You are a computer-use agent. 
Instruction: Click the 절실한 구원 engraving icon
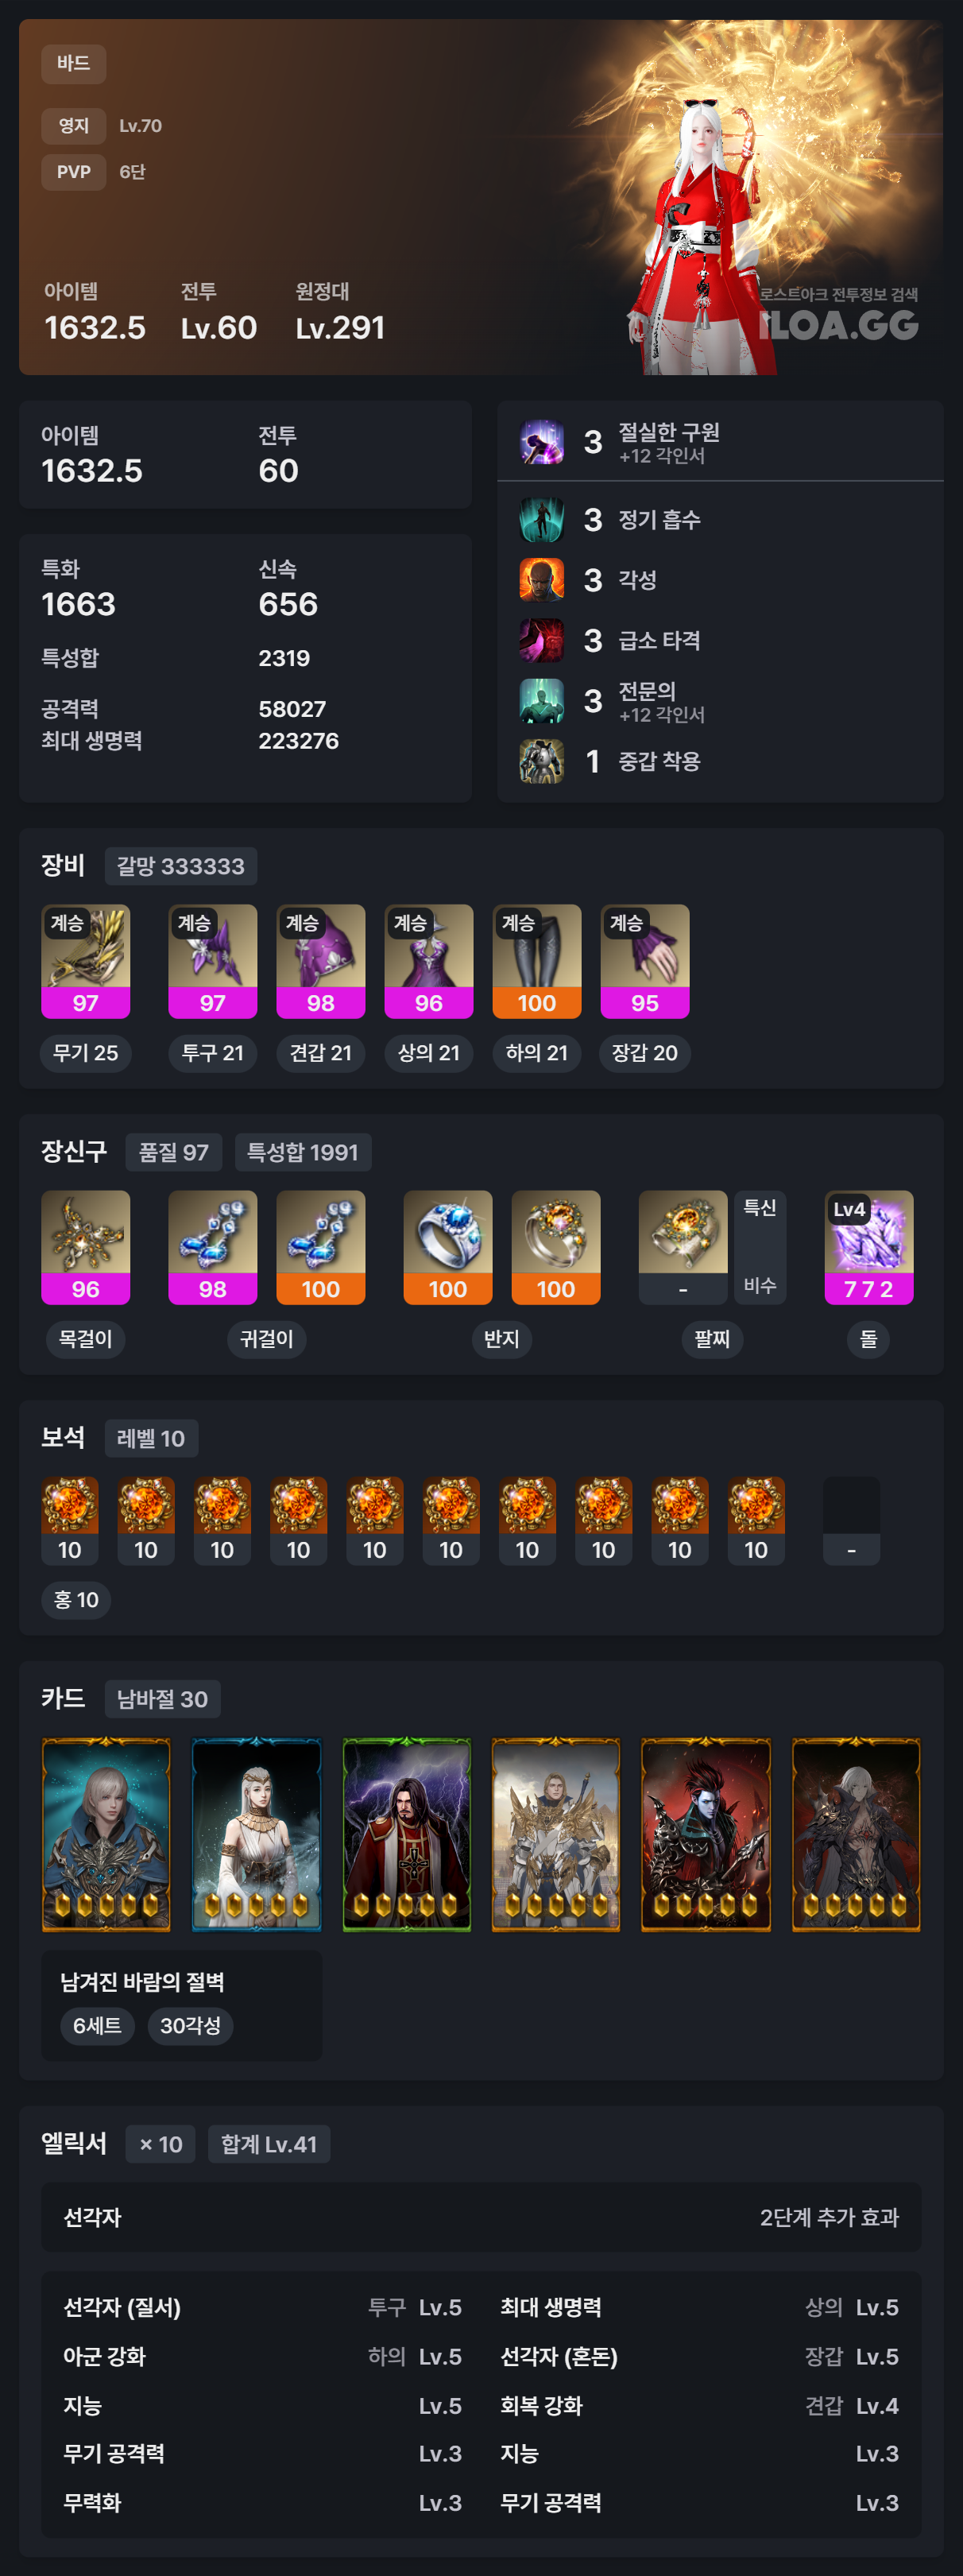541,442
